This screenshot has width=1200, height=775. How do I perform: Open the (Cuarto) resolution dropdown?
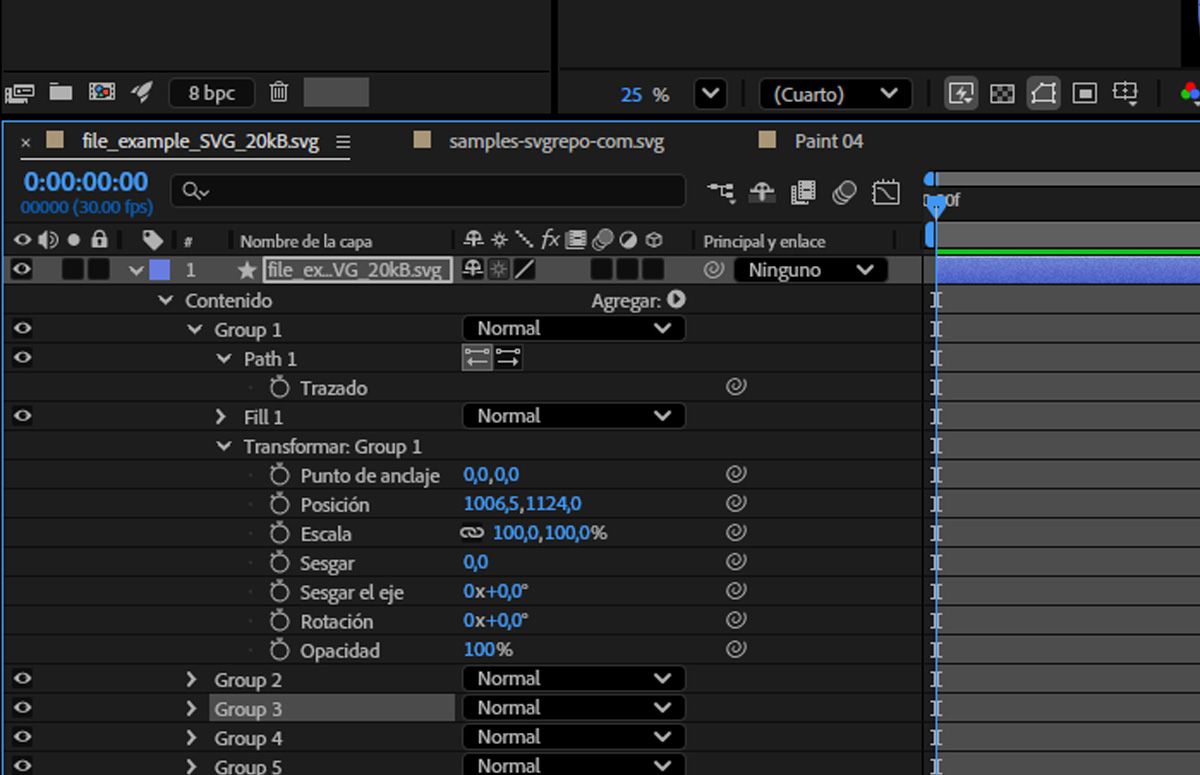coord(836,94)
